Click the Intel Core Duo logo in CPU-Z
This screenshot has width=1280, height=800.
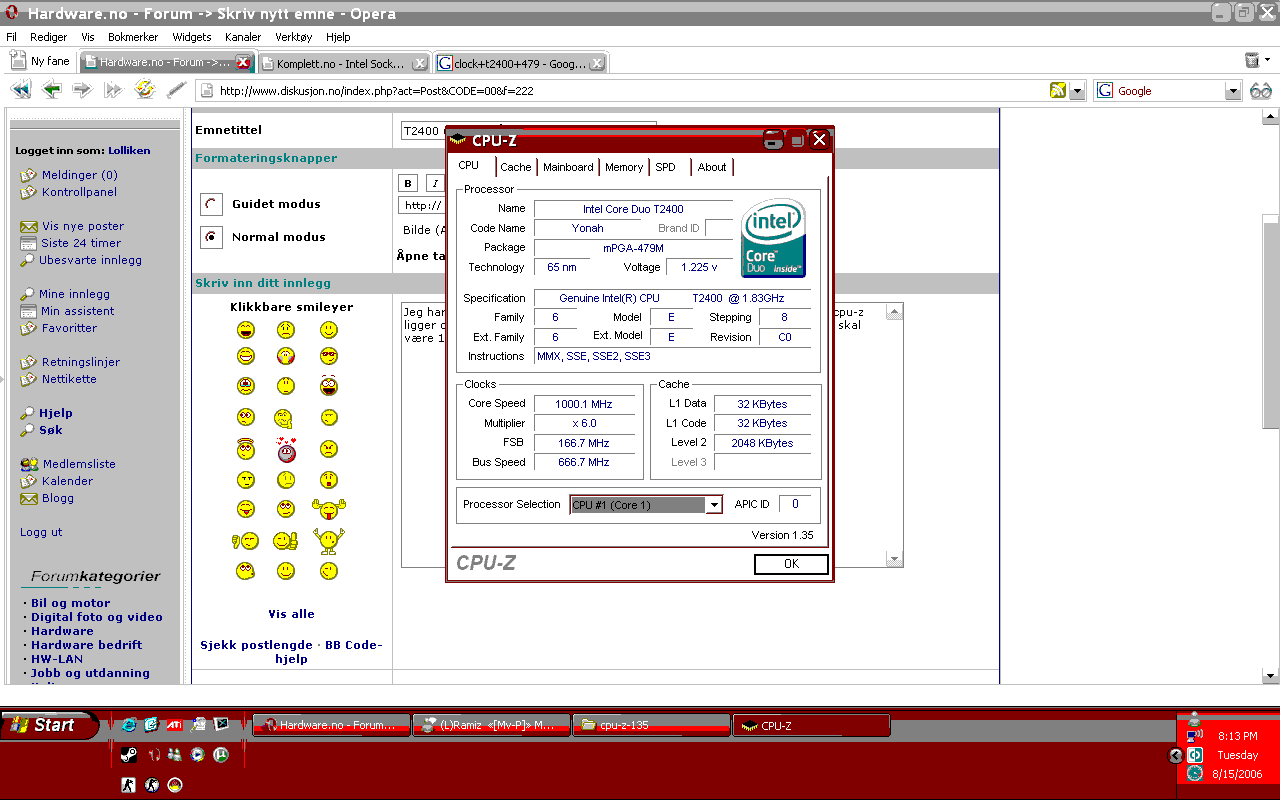point(774,238)
